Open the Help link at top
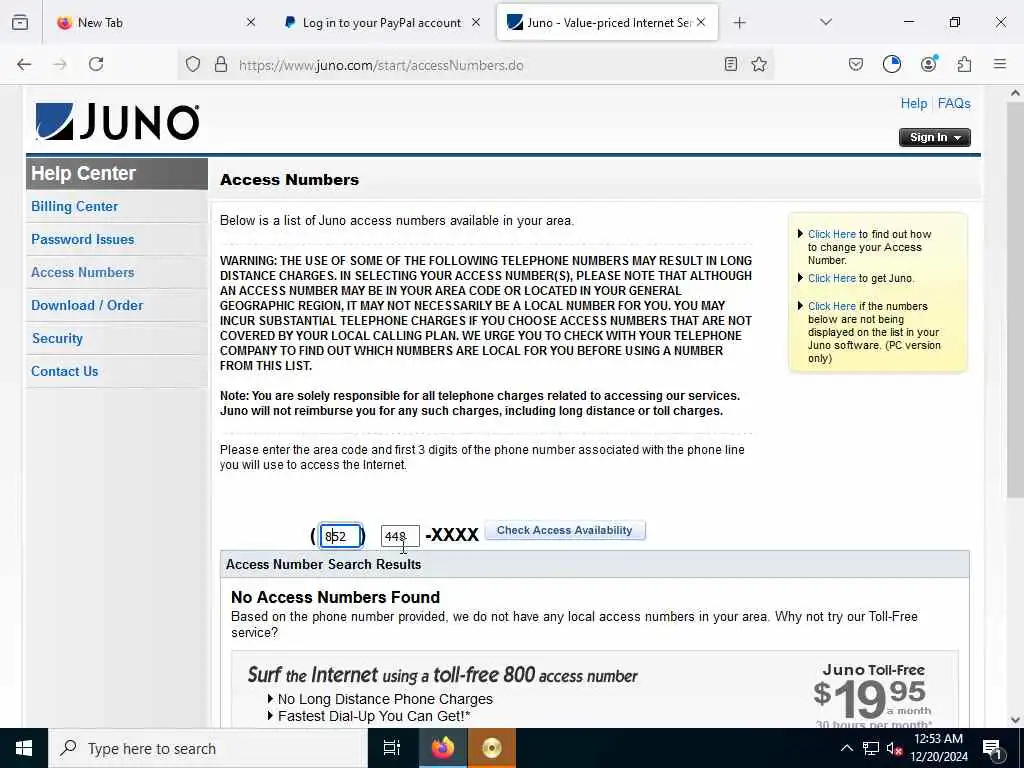 pos(914,103)
